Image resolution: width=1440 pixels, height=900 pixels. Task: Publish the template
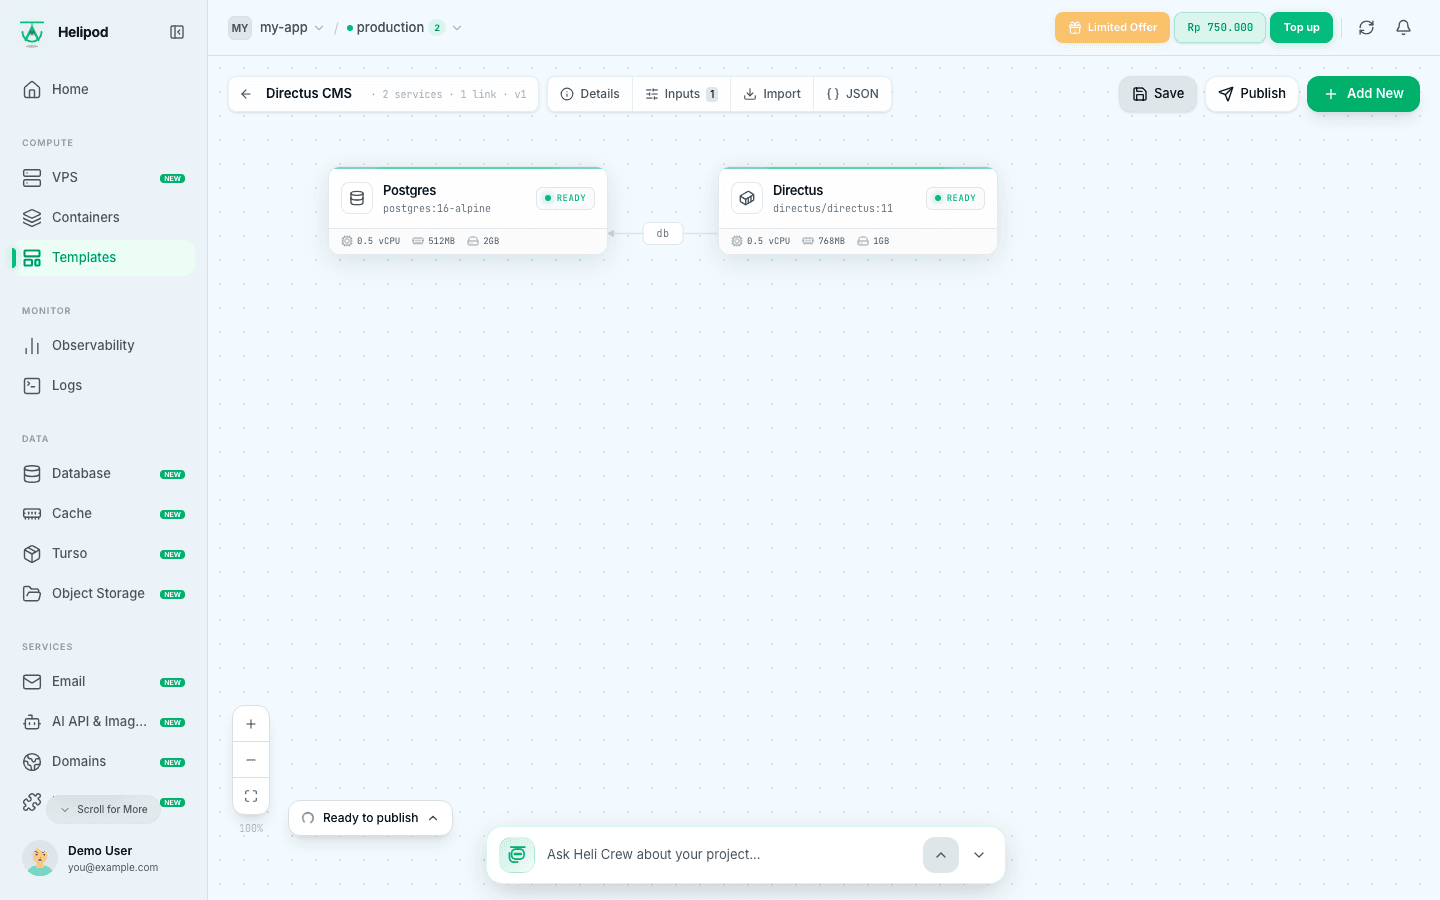pos(1252,94)
